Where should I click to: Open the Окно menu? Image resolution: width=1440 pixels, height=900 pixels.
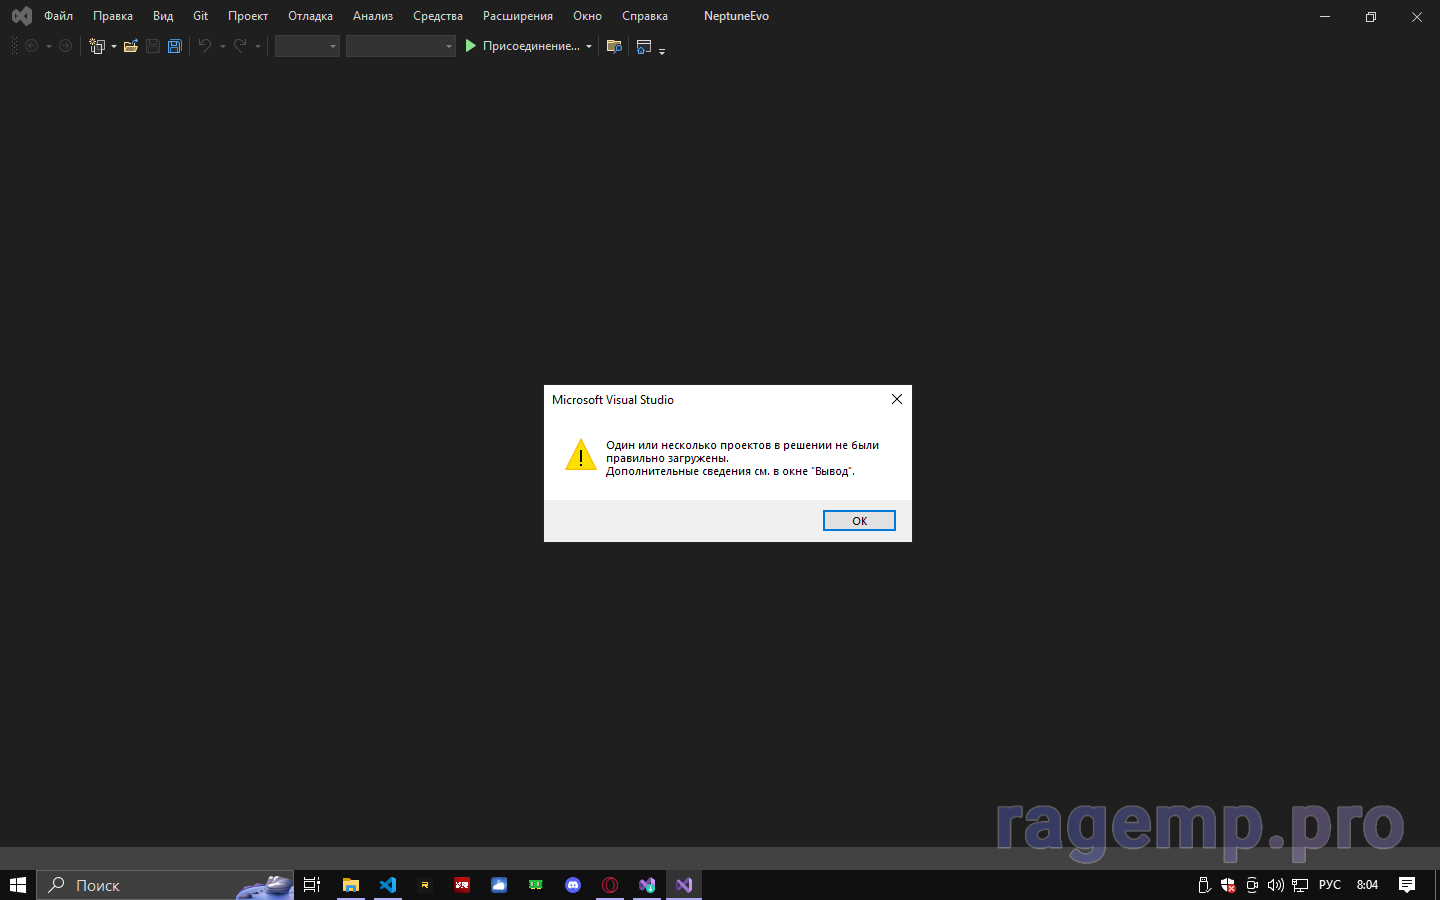pos(587,16)
